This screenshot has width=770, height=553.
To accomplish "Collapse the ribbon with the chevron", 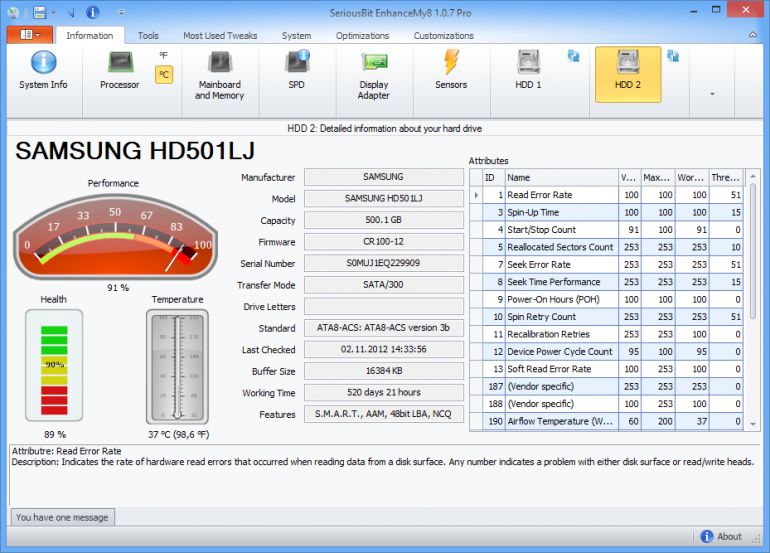I will coord(752,35).
